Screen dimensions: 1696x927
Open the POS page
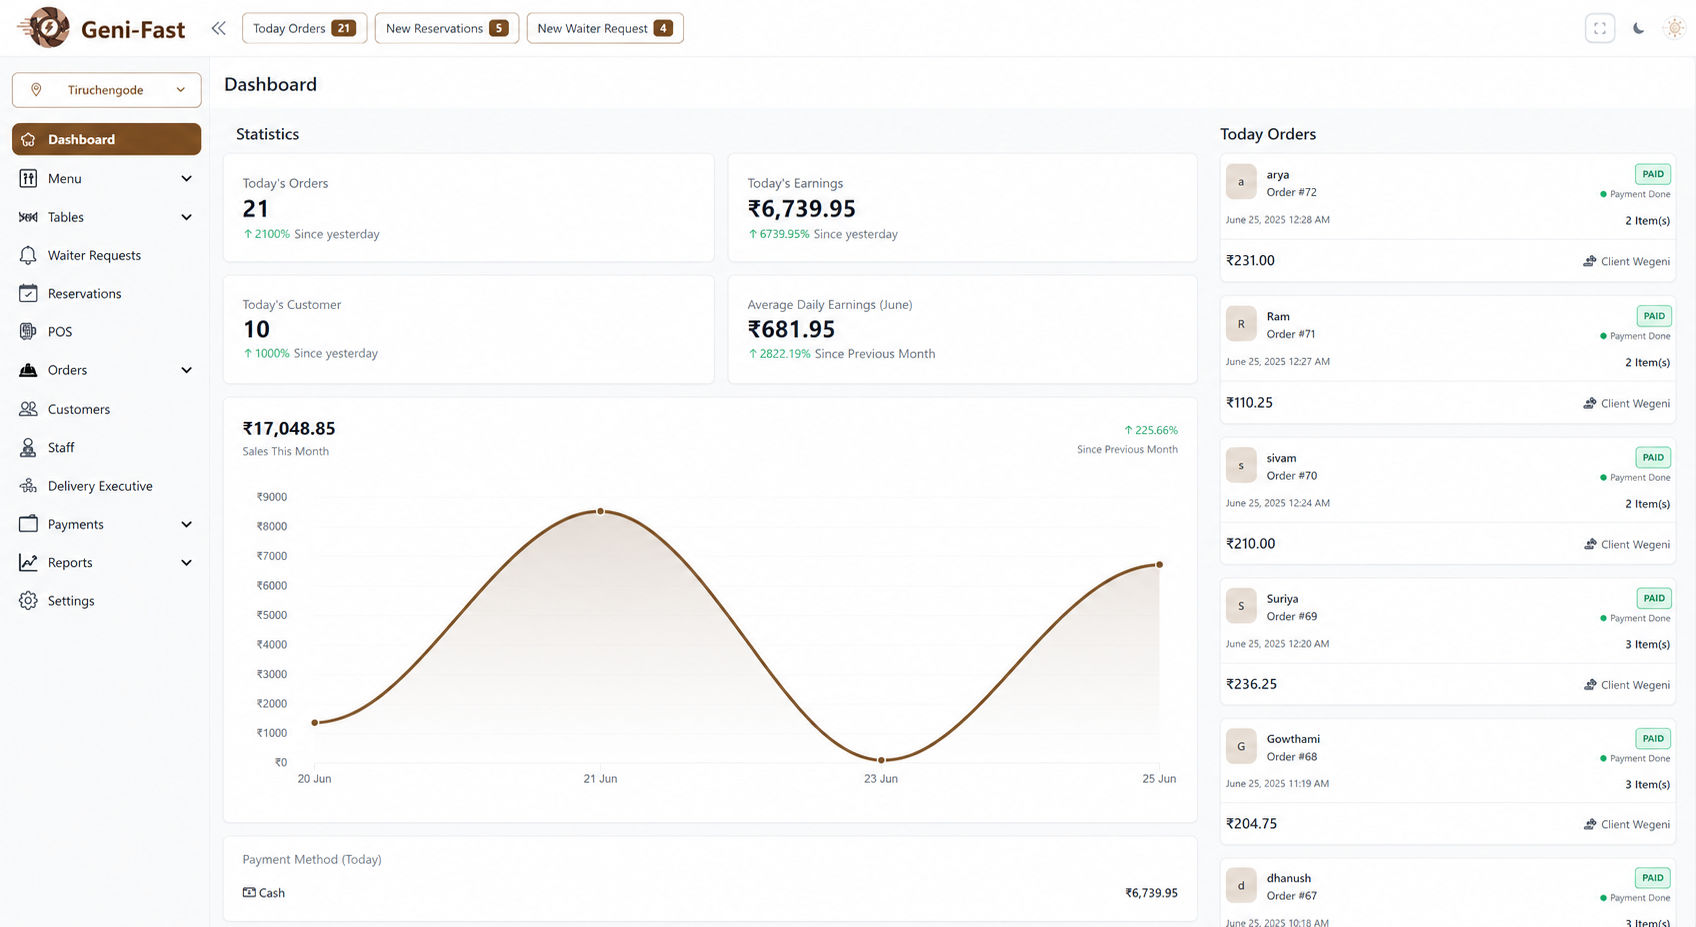60,331
